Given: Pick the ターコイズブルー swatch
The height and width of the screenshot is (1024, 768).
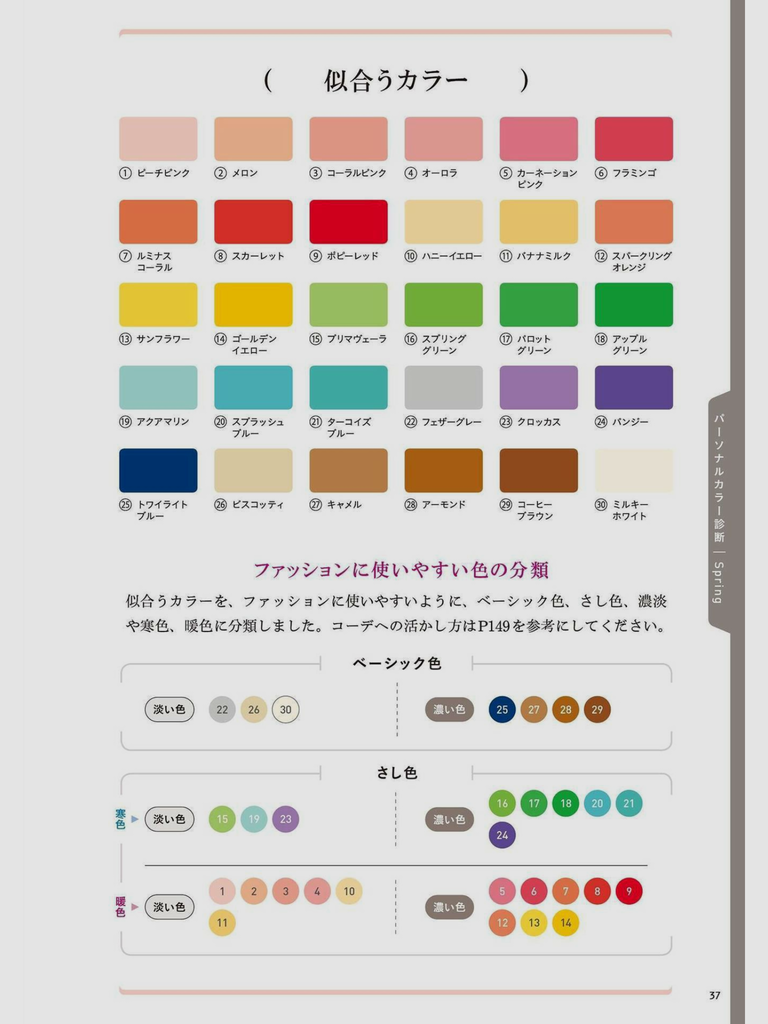Looking at the screenshot, I should [x=348, y=387].
